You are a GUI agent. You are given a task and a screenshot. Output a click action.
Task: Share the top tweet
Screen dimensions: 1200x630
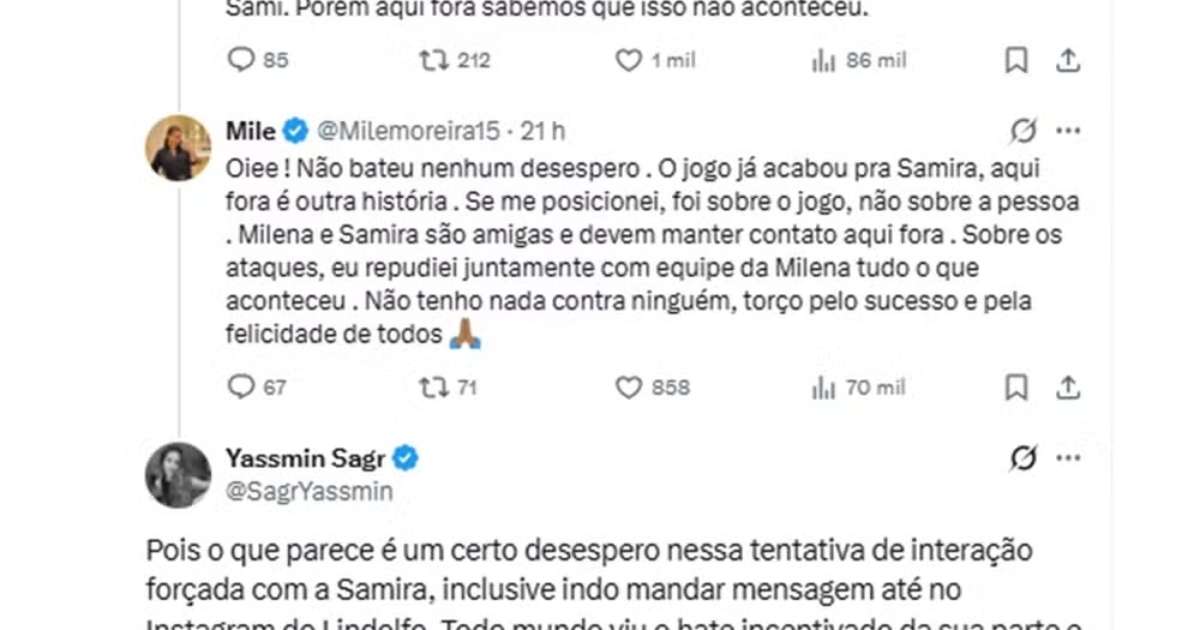pos(1068,61)
